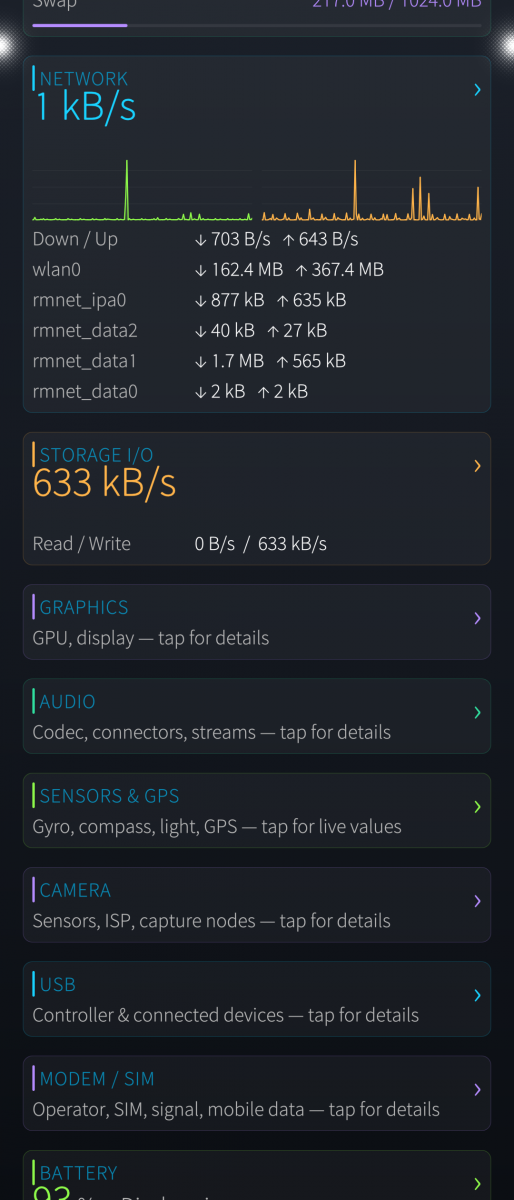
Task: Click the green download traffic graph
Action: [x=142, y=190]
